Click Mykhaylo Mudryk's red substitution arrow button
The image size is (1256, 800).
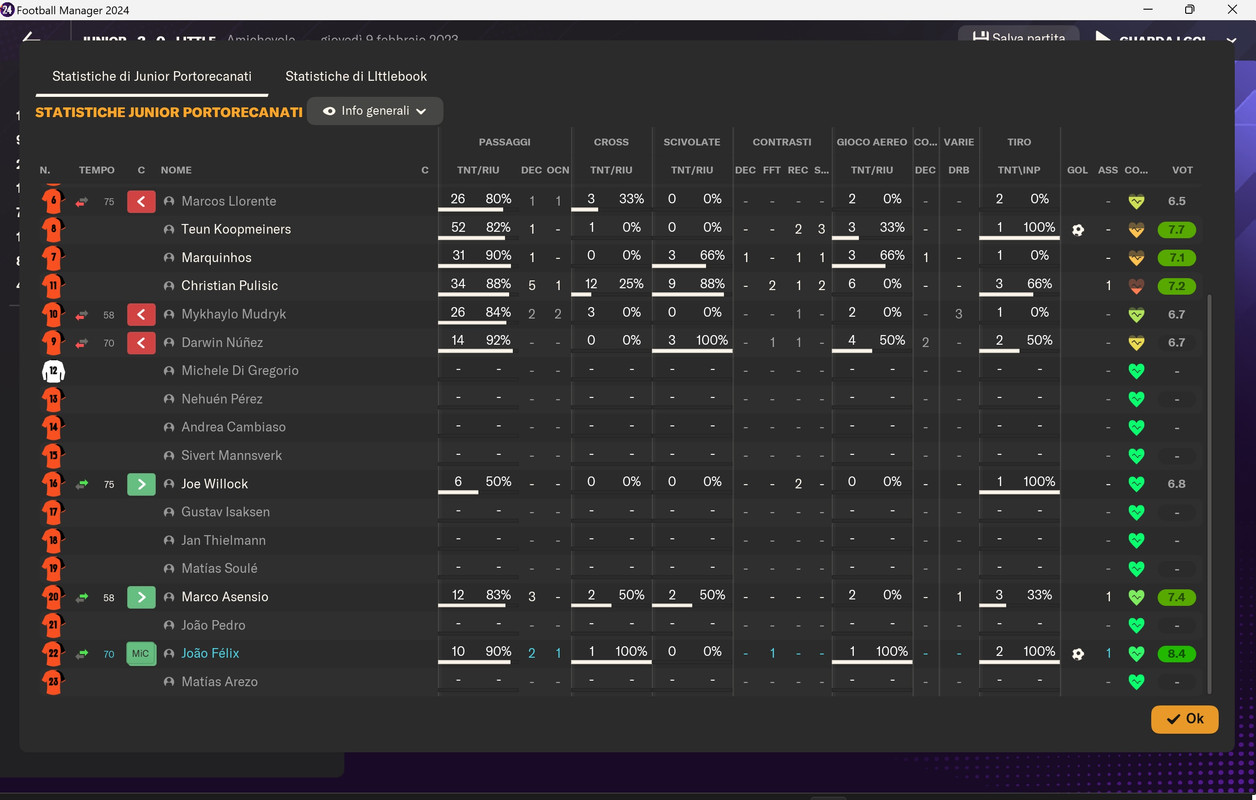click(x=141, y=315)
